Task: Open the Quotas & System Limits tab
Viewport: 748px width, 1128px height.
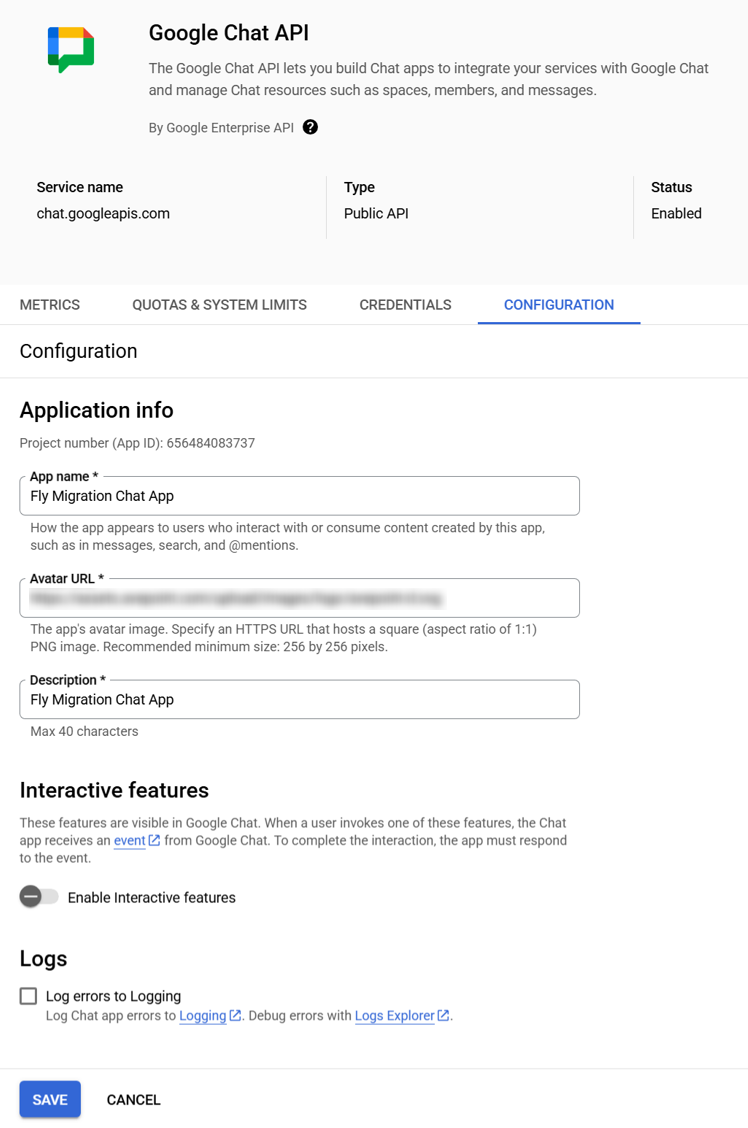Action: tap(219, 305)
